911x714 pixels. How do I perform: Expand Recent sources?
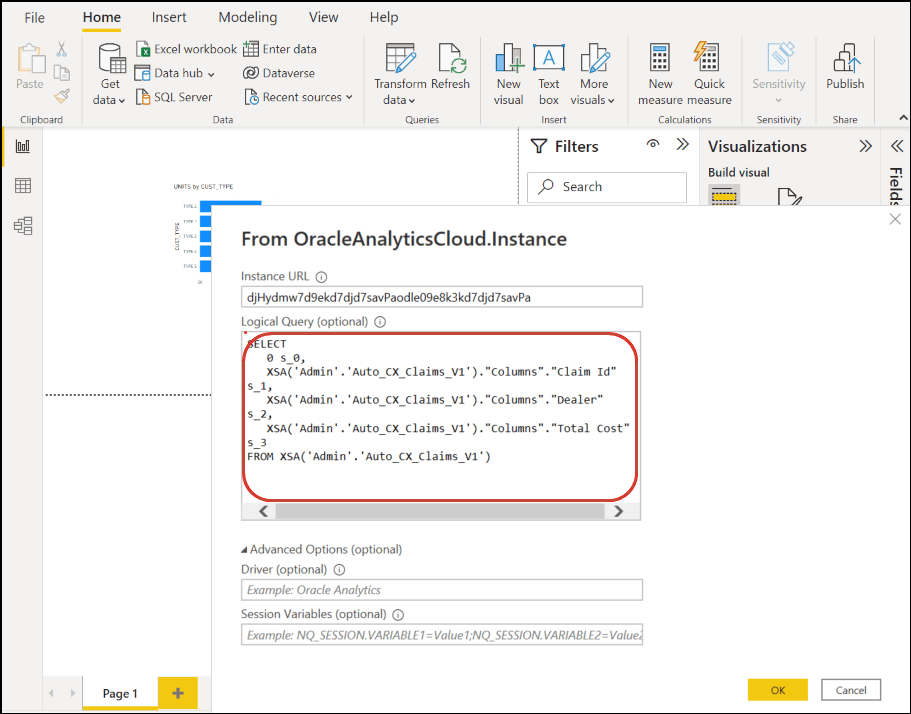tap(299, 97)
